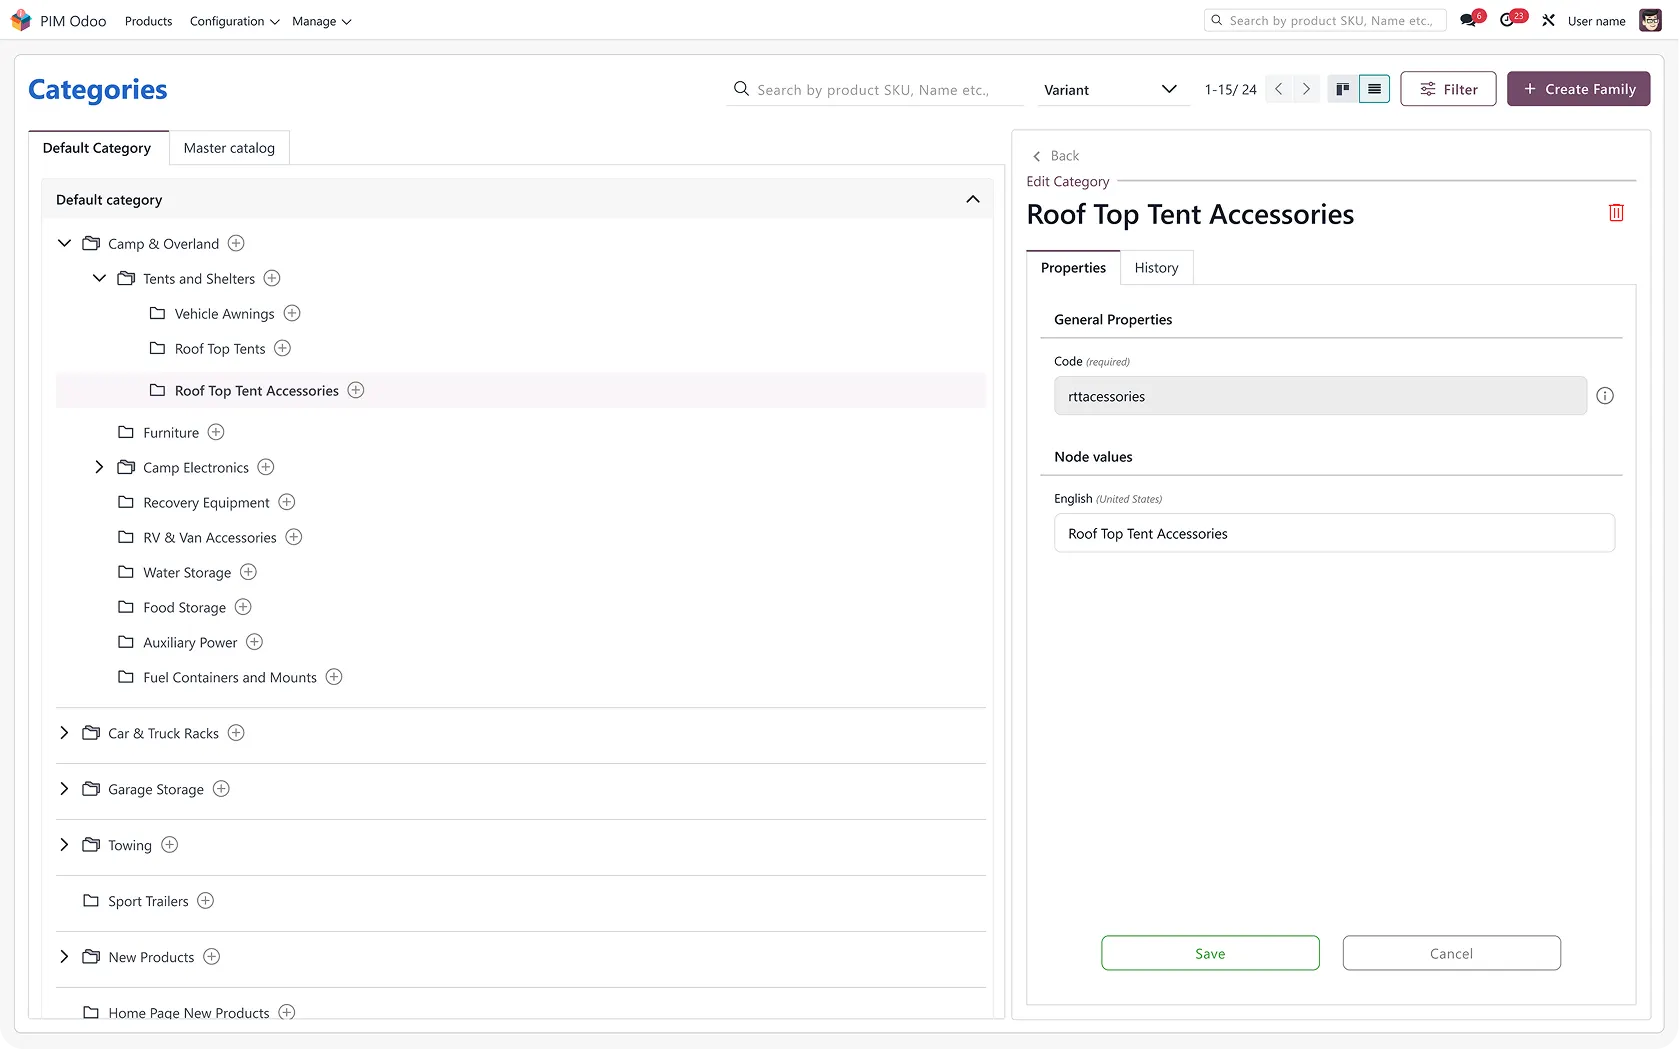The width and height of the screenshot is (1679, 1050).
Task: Open the History tab
Action: [1156, 268]
